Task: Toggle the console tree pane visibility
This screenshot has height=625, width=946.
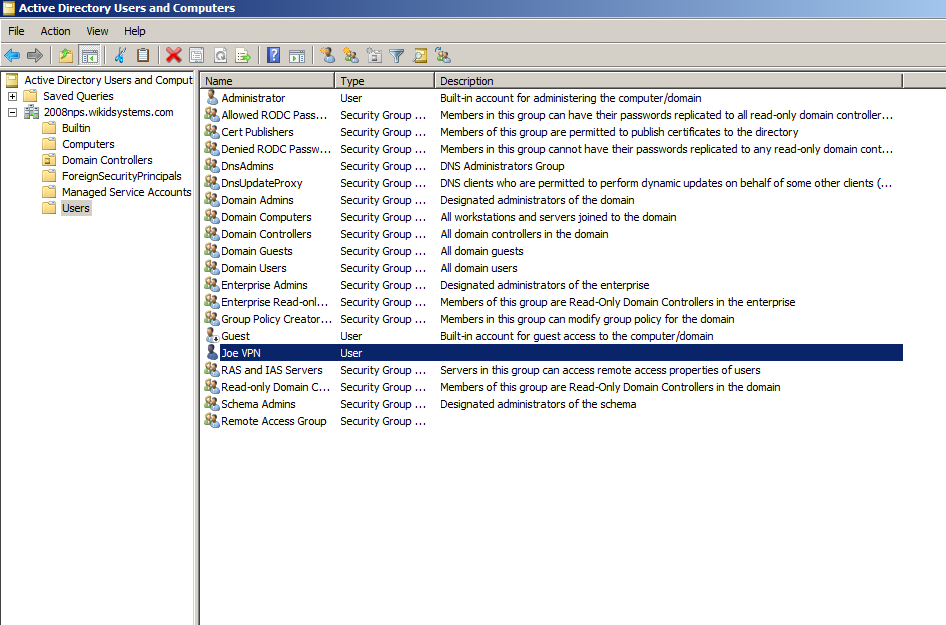Action: pyautogui.click(x=90, y=55)
